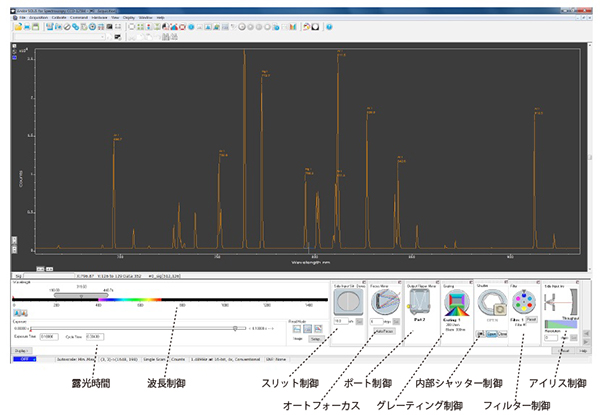Click the black monitor toolbar icon
Viewport: 600px width, 415px height.
click(x=109, y=27)
